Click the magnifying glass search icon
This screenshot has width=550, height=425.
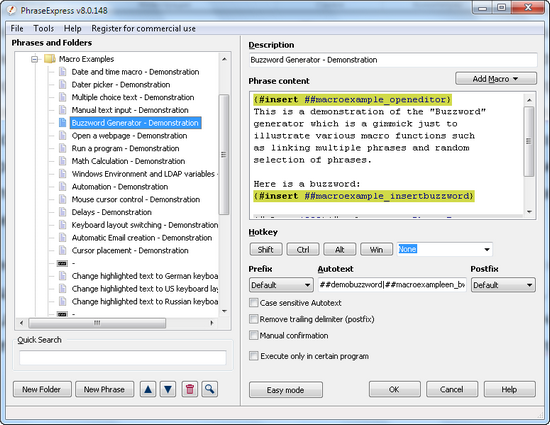(x=209, y=389)
